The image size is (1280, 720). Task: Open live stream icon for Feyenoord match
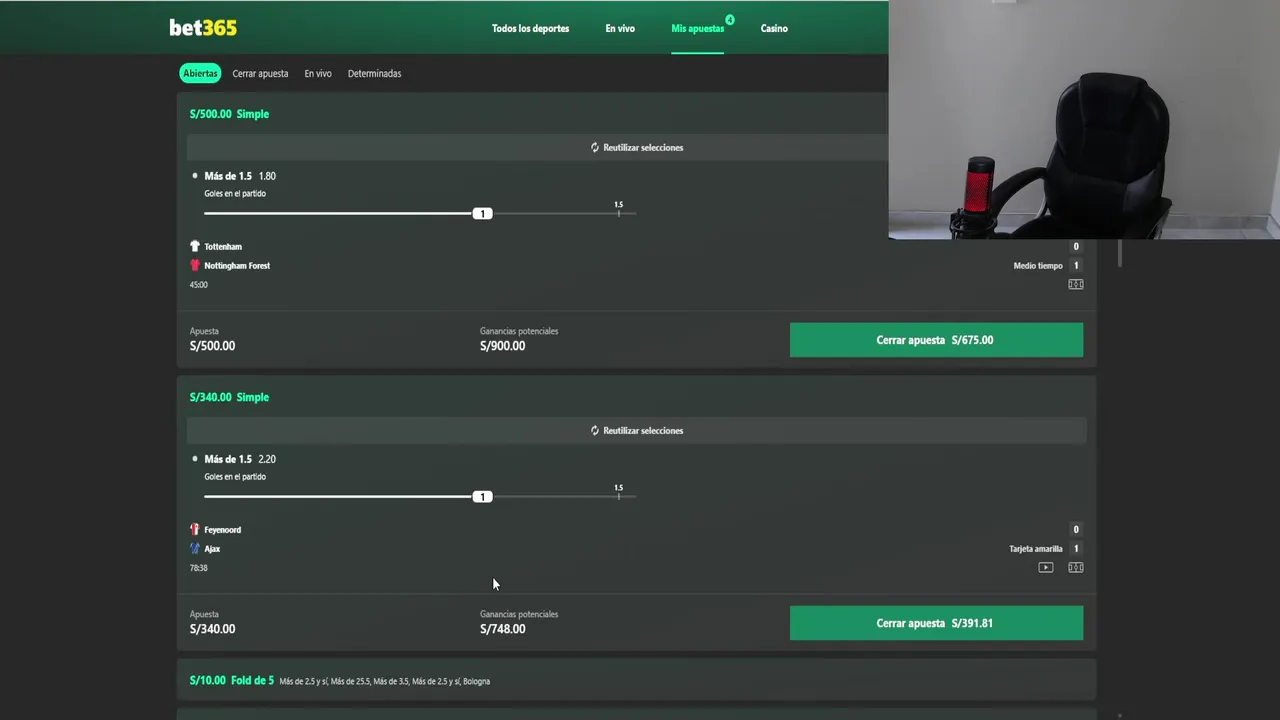pyautogui.click(x=1046, y=567)
